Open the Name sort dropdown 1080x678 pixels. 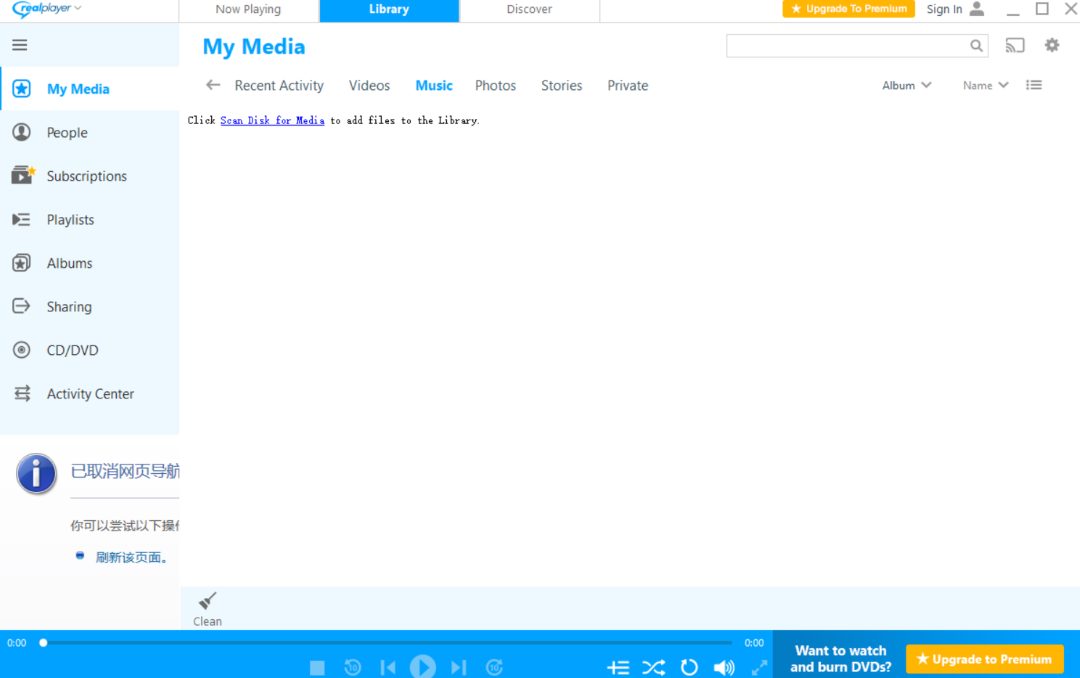[x=984, y=85]
